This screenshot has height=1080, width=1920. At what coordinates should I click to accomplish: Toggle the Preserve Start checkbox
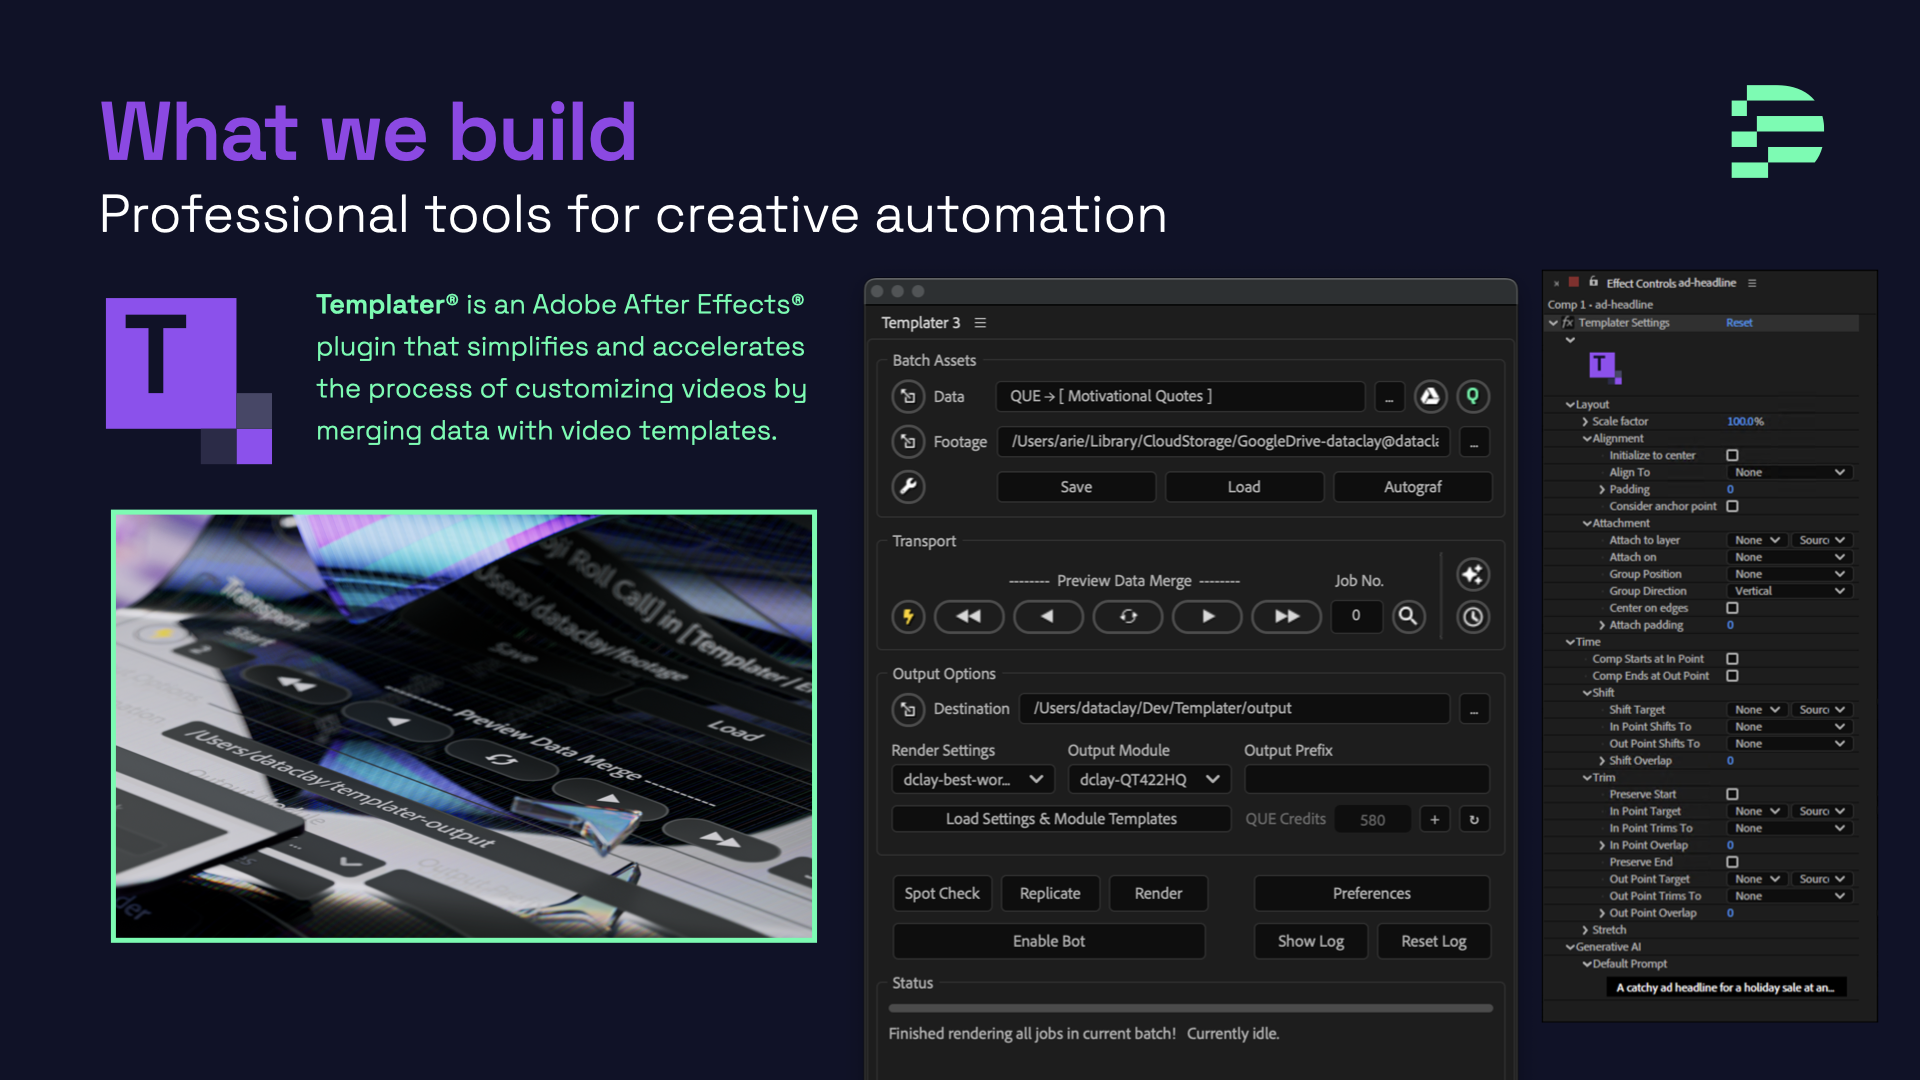pos(1732,794)
